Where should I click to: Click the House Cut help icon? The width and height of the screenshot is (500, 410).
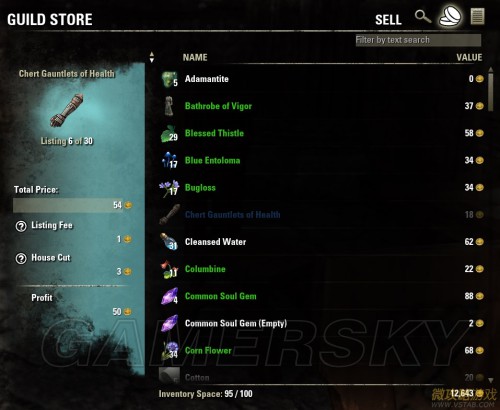tap(21, 258)
